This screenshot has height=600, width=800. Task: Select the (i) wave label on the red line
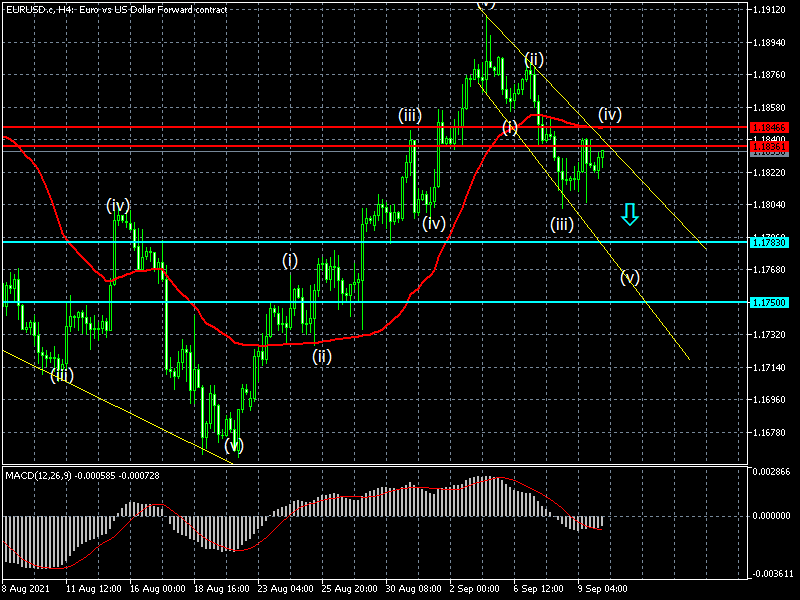pos(511,127)
